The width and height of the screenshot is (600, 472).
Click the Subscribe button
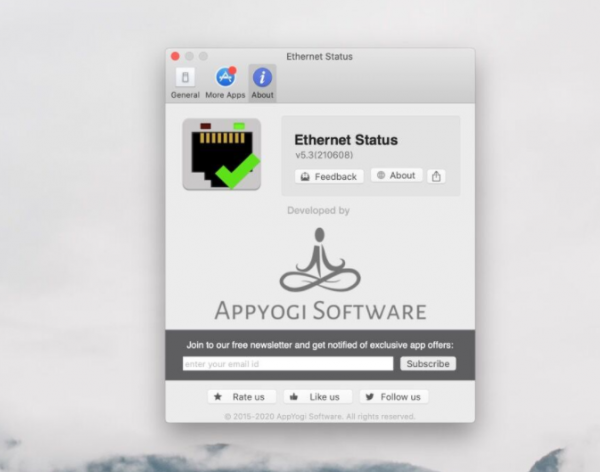click(428, 364)
